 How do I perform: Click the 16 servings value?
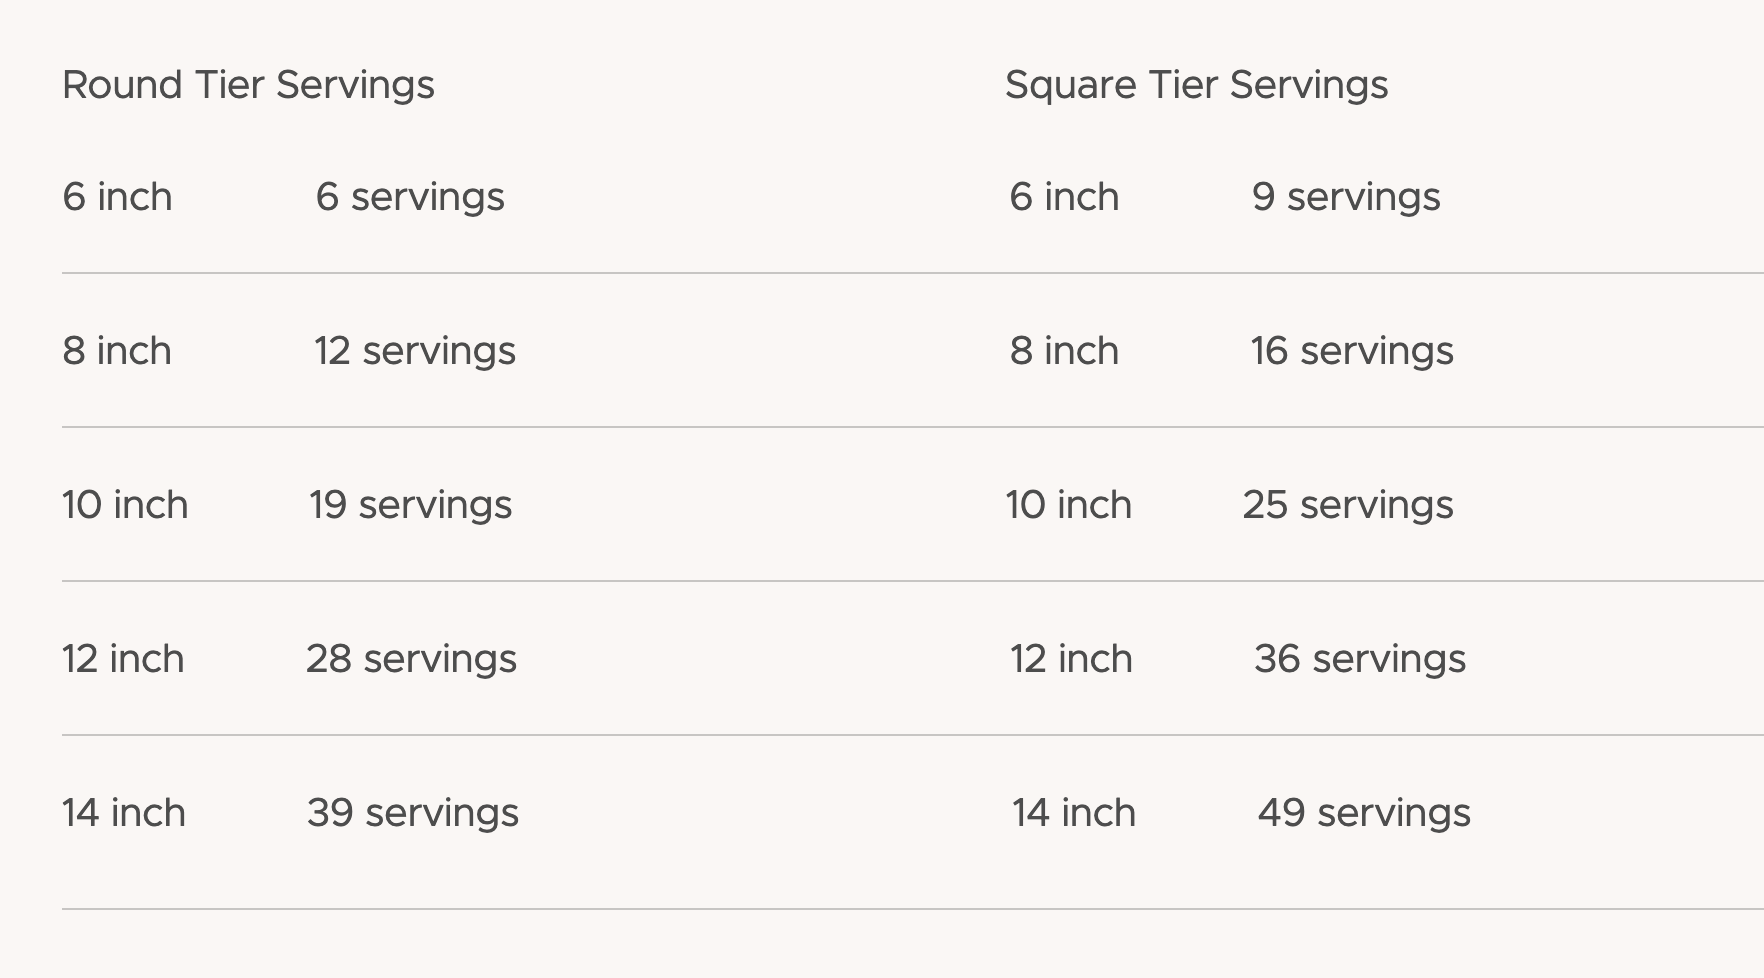(1352, 351)
